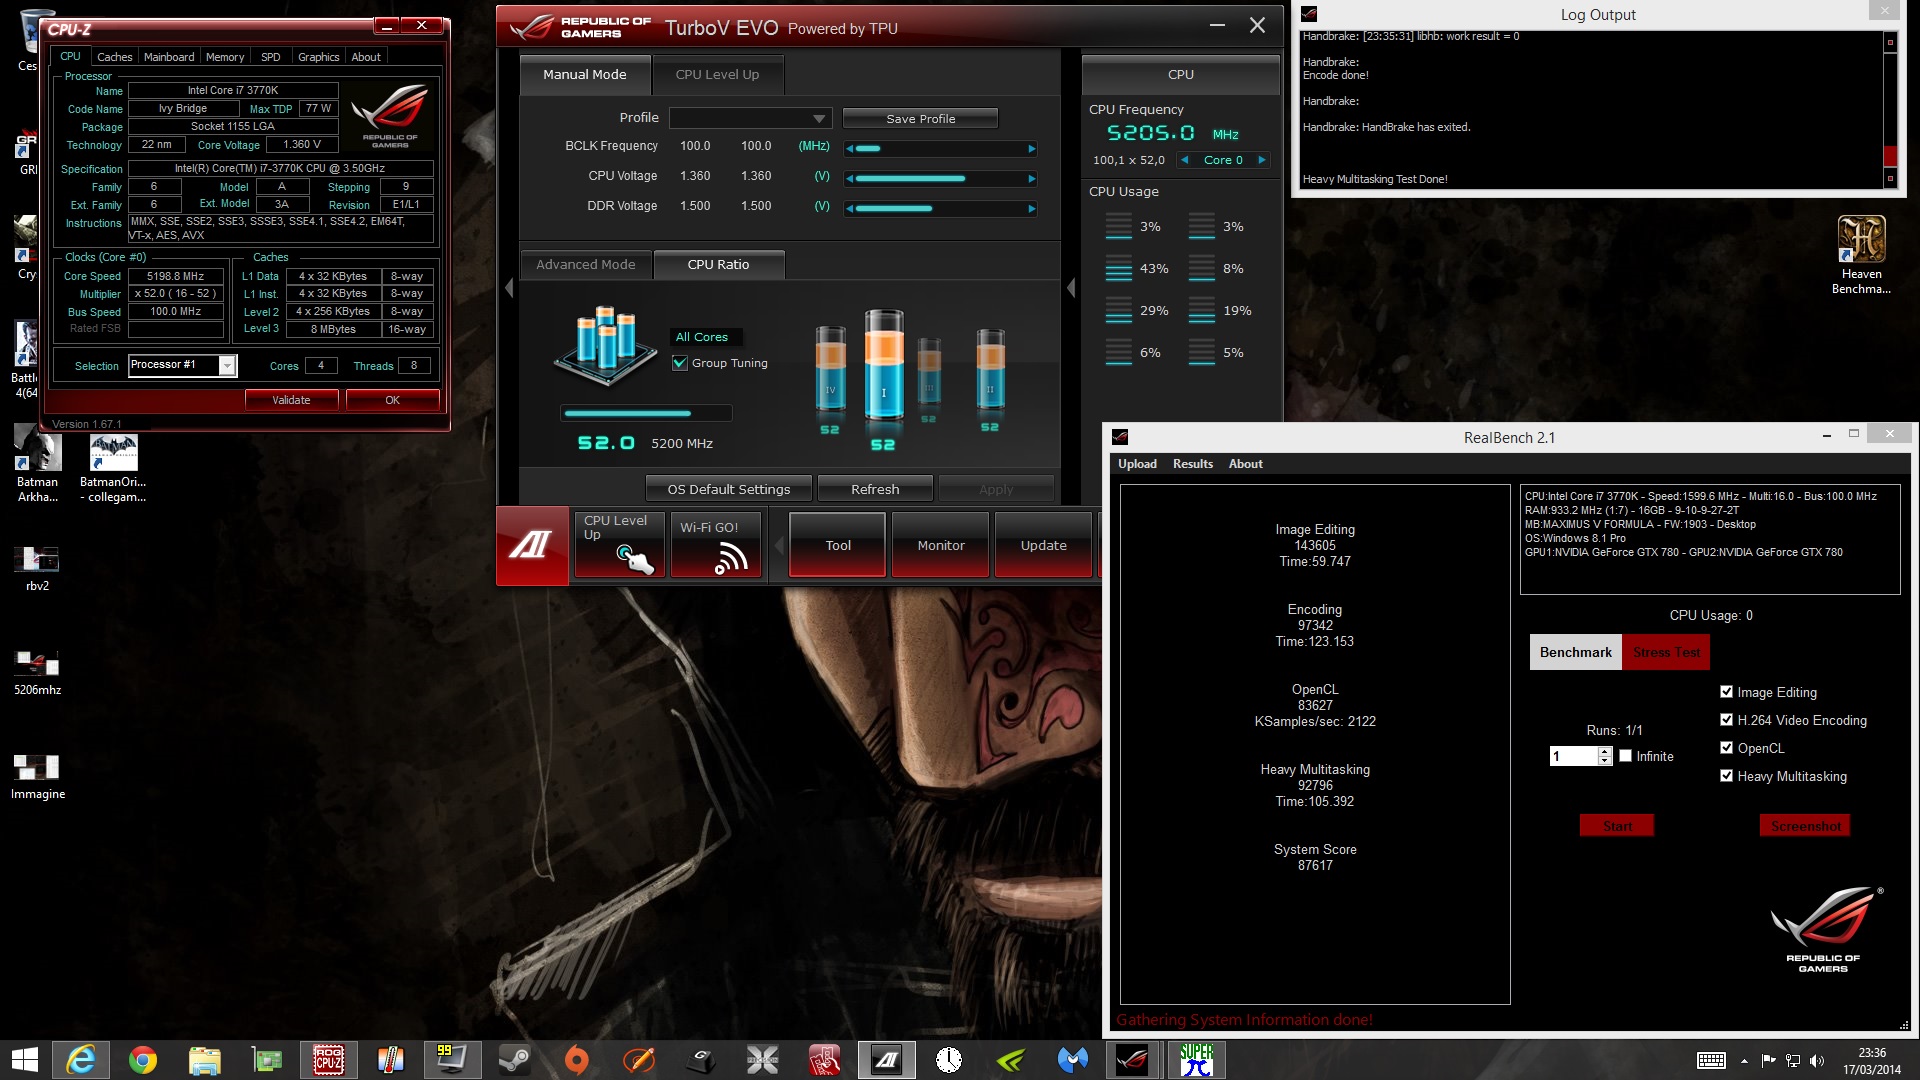Launch Google Chrome from the taskbar
The image size is (1920, 1080).
click(x=143, y=1060)
